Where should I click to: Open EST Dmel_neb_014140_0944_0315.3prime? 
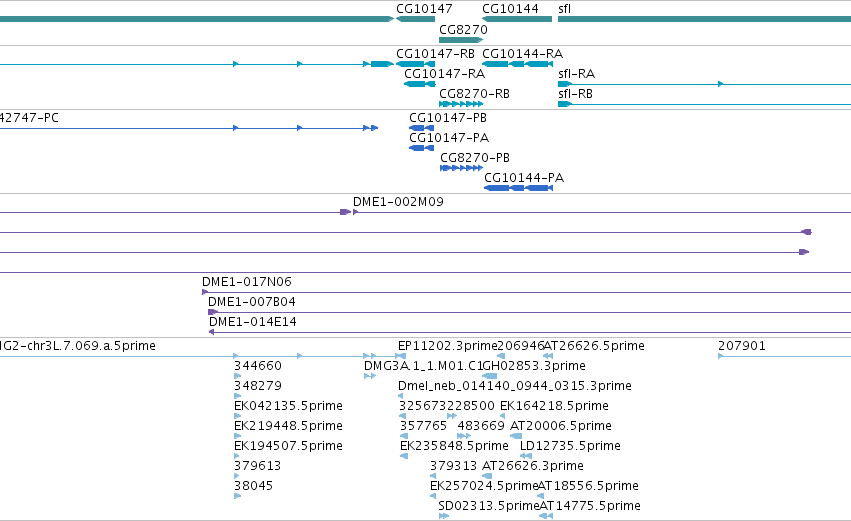pyautogui.click(x=515, y=386)
